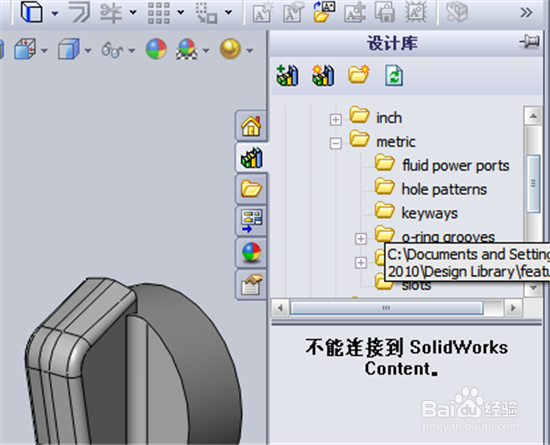Click horizontal scrollbar right arrow

tap(514, 308)
